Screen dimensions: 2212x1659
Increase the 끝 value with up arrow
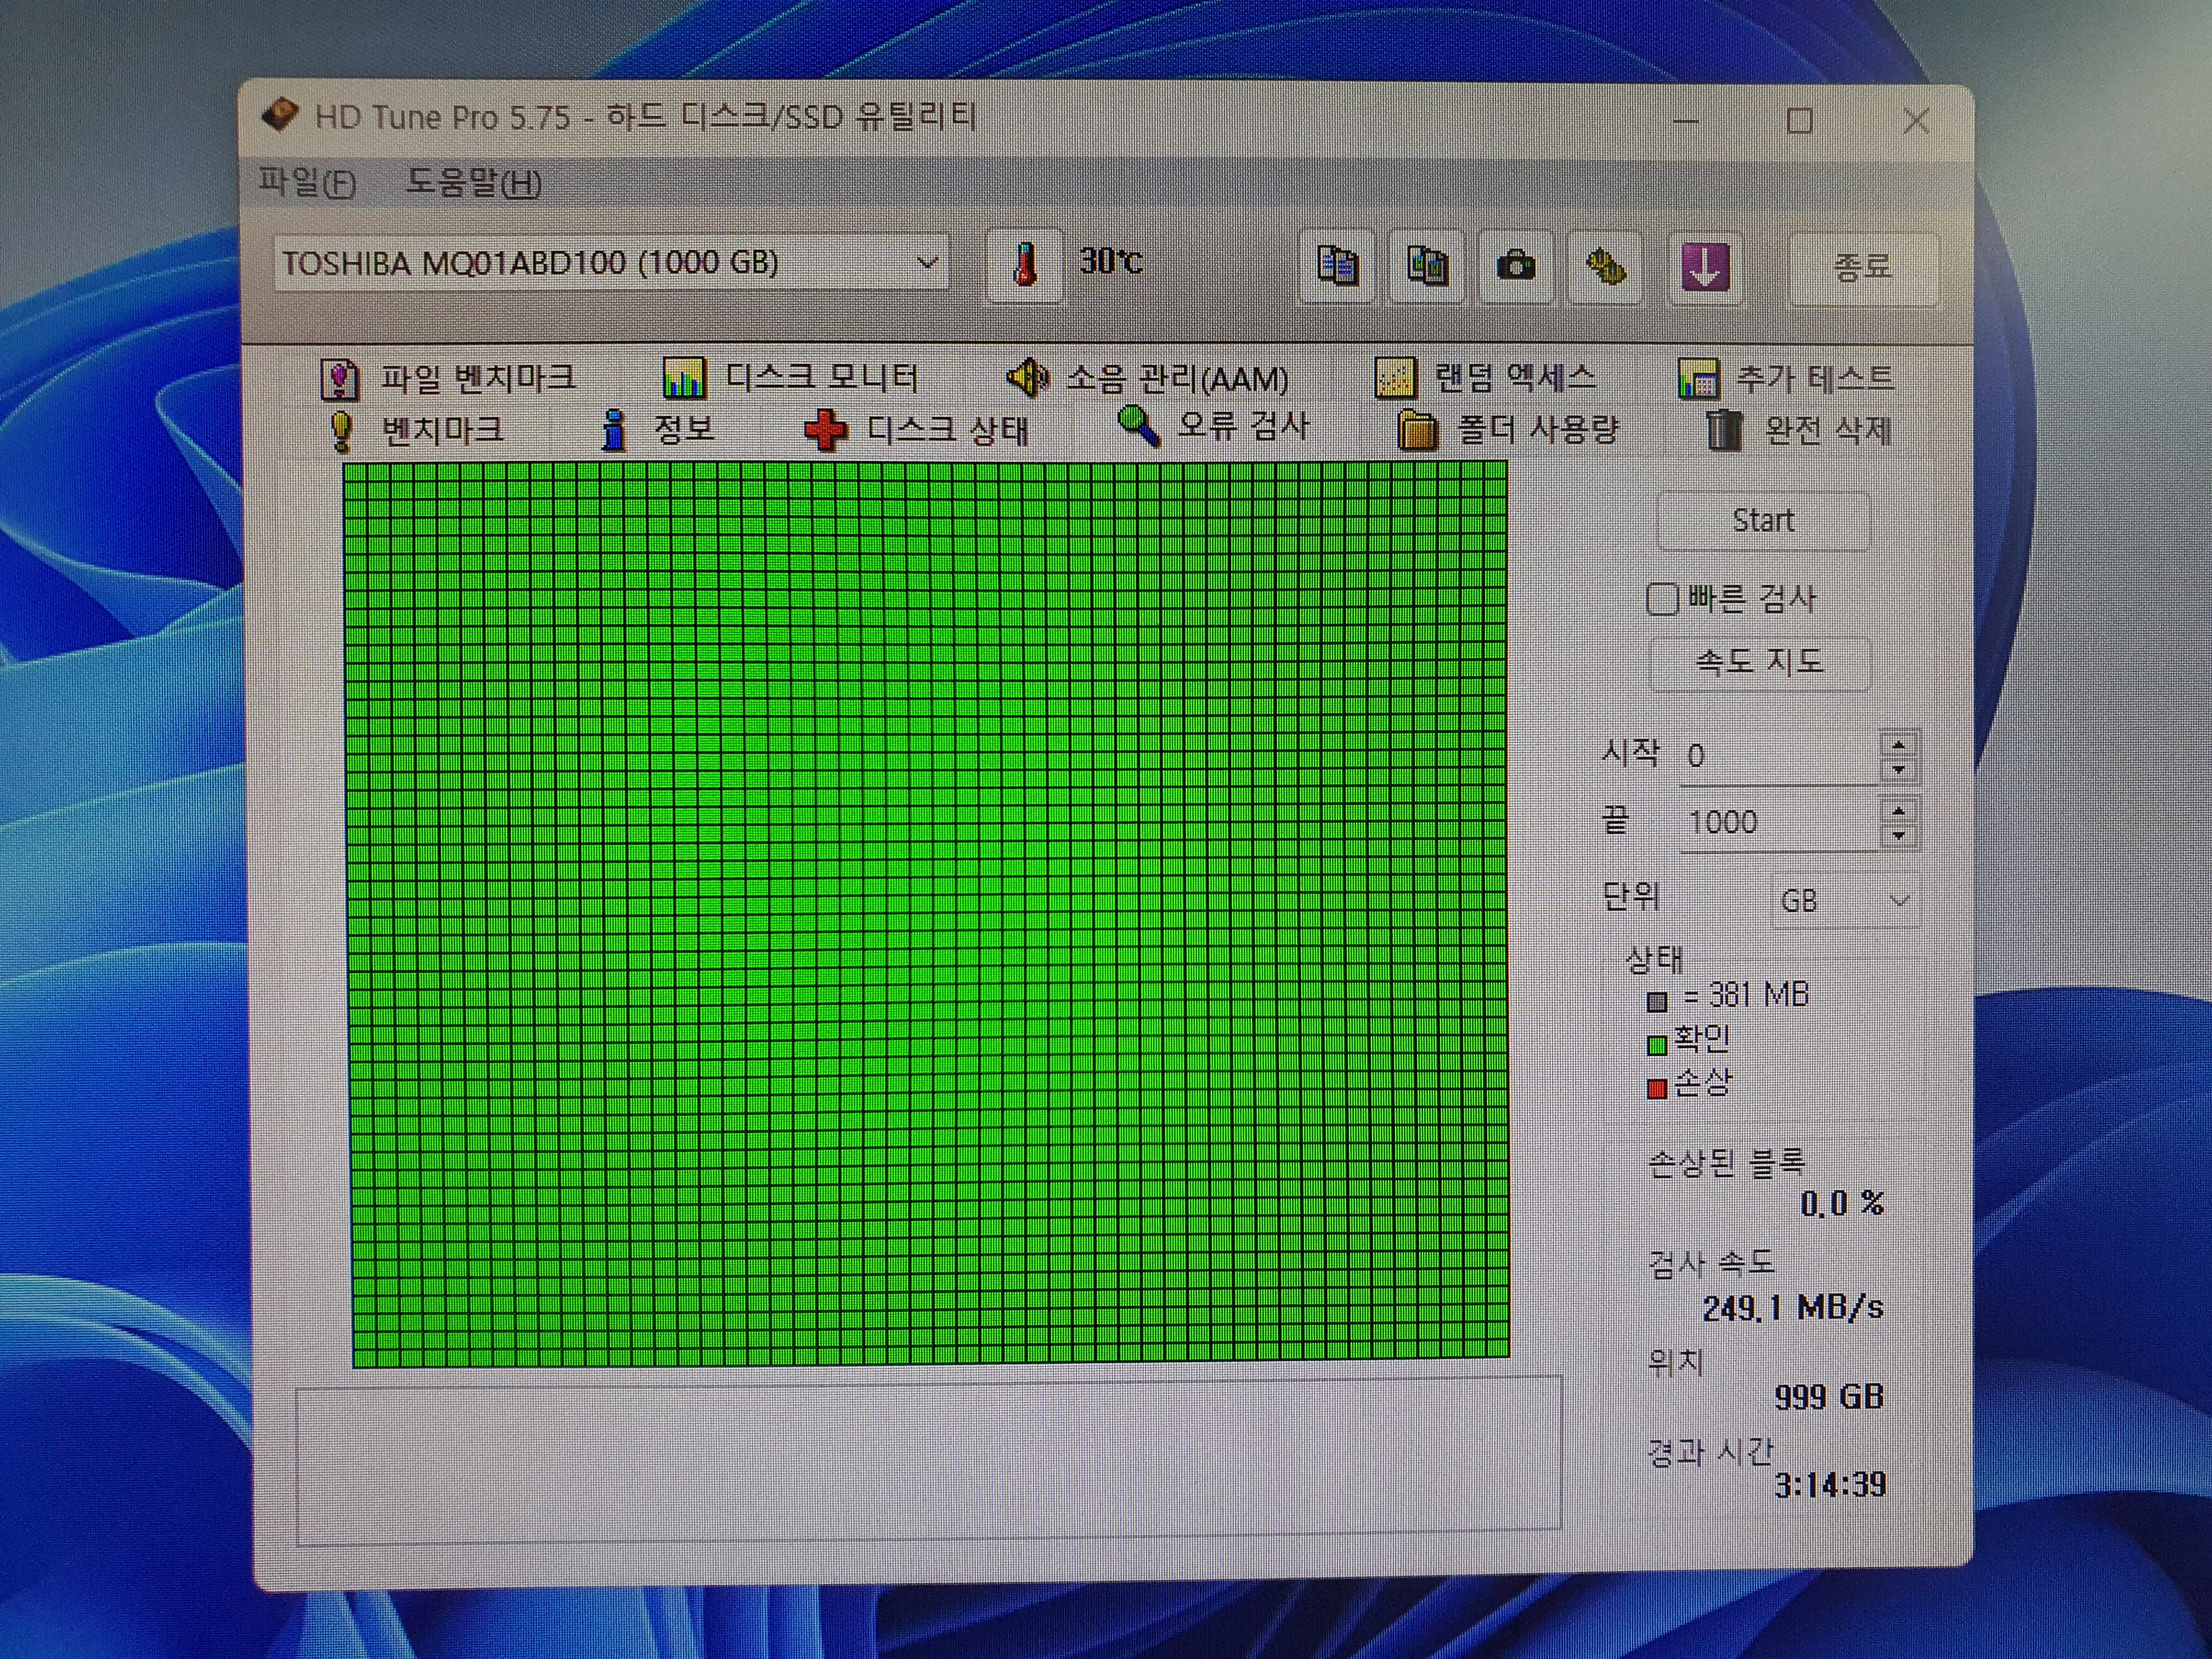point(1899,810)
